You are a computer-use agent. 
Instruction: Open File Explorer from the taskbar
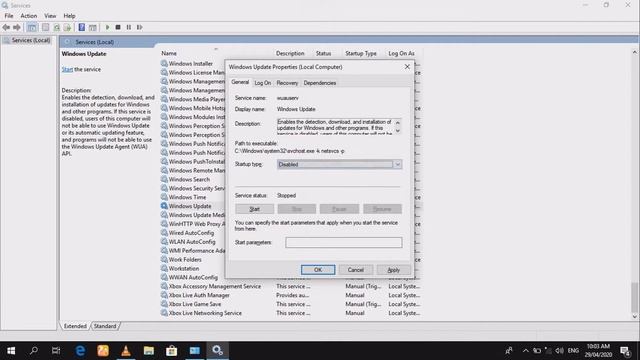coord(149,351)
